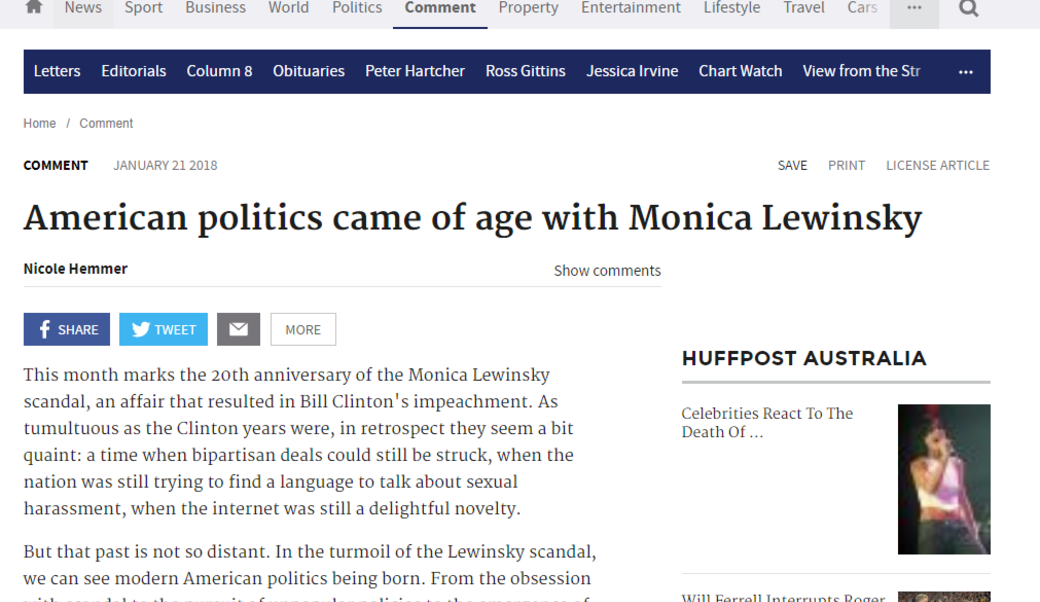Open MORE sharing options
Image resolution: width=1040 pixels, height=602 pixels.
(303, 329)
